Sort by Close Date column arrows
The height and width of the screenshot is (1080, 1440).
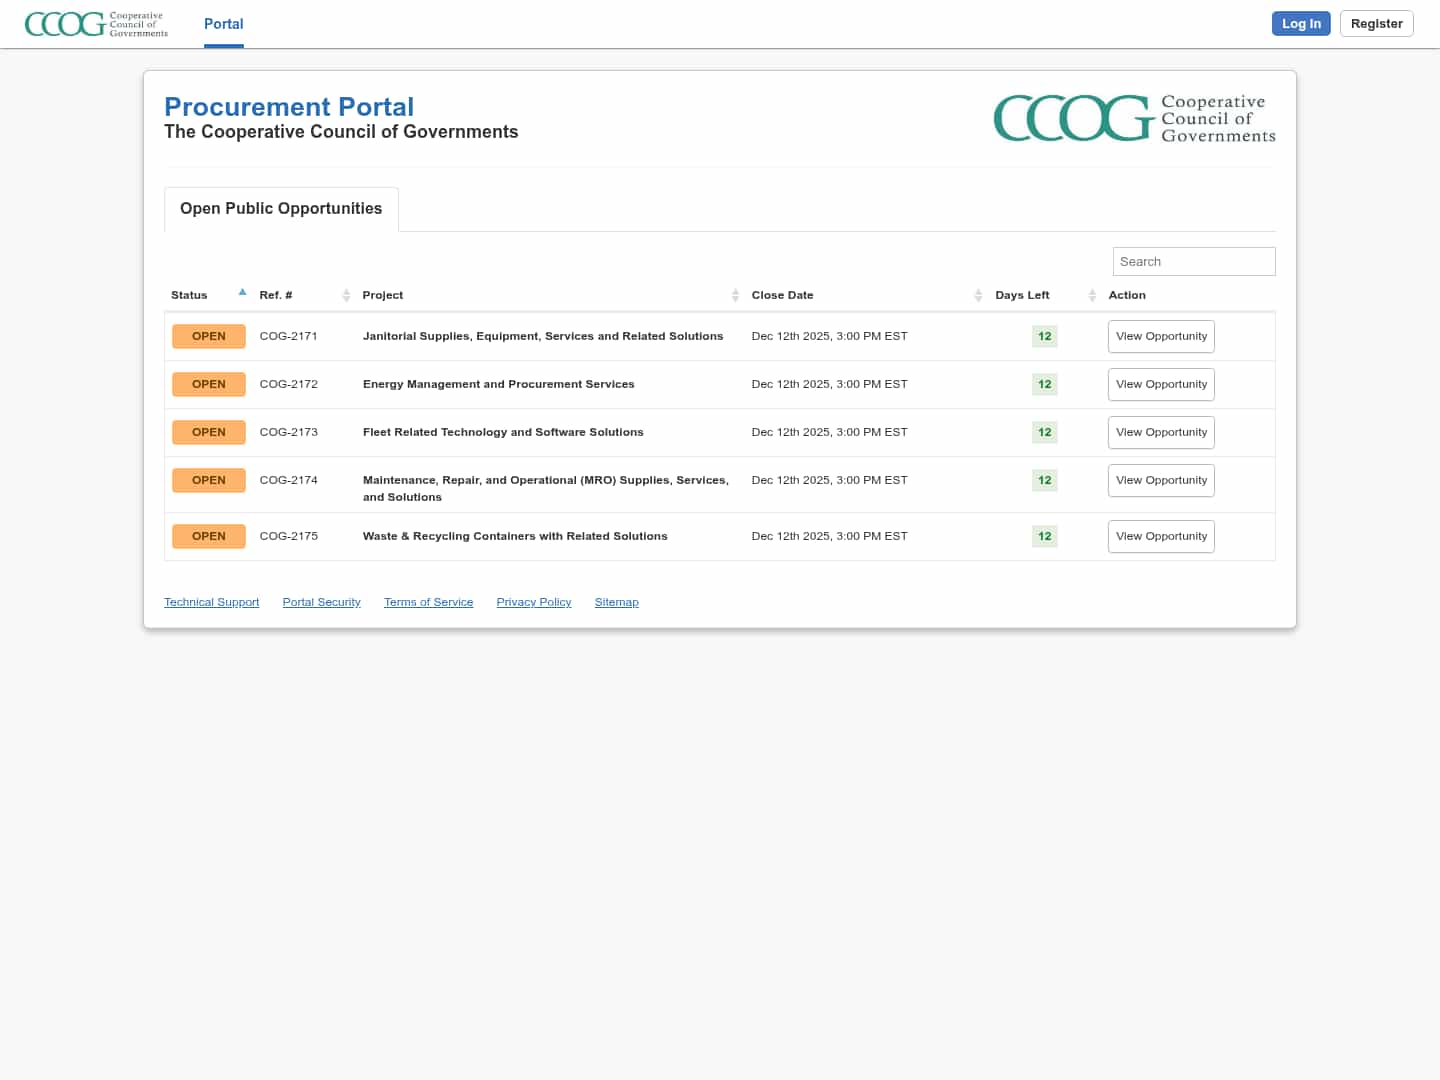click(978, 295)
